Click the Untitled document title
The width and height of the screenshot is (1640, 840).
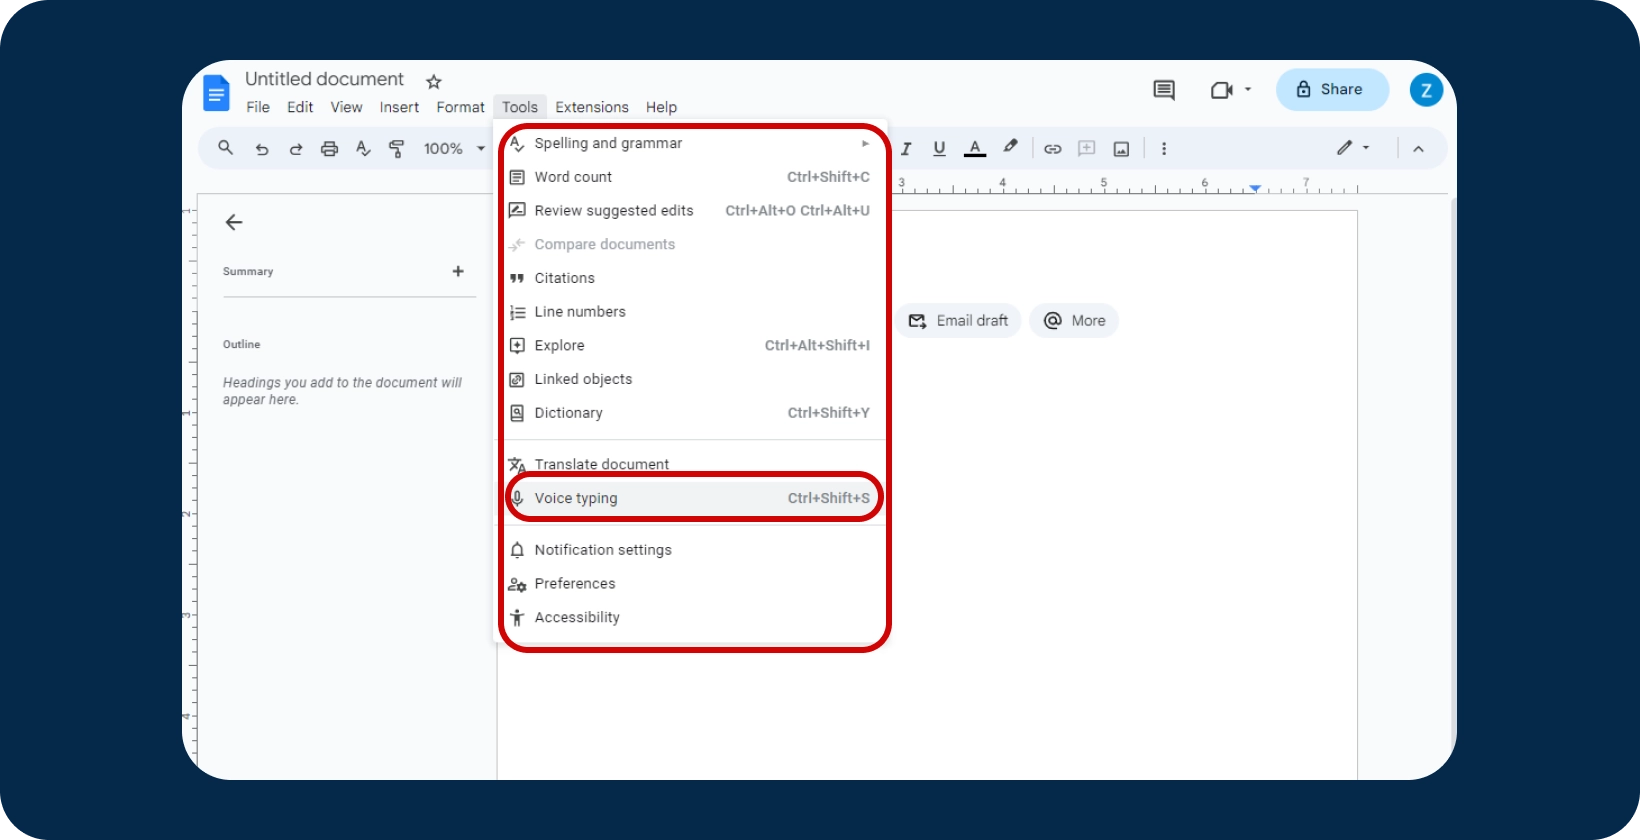coord(325,79)
